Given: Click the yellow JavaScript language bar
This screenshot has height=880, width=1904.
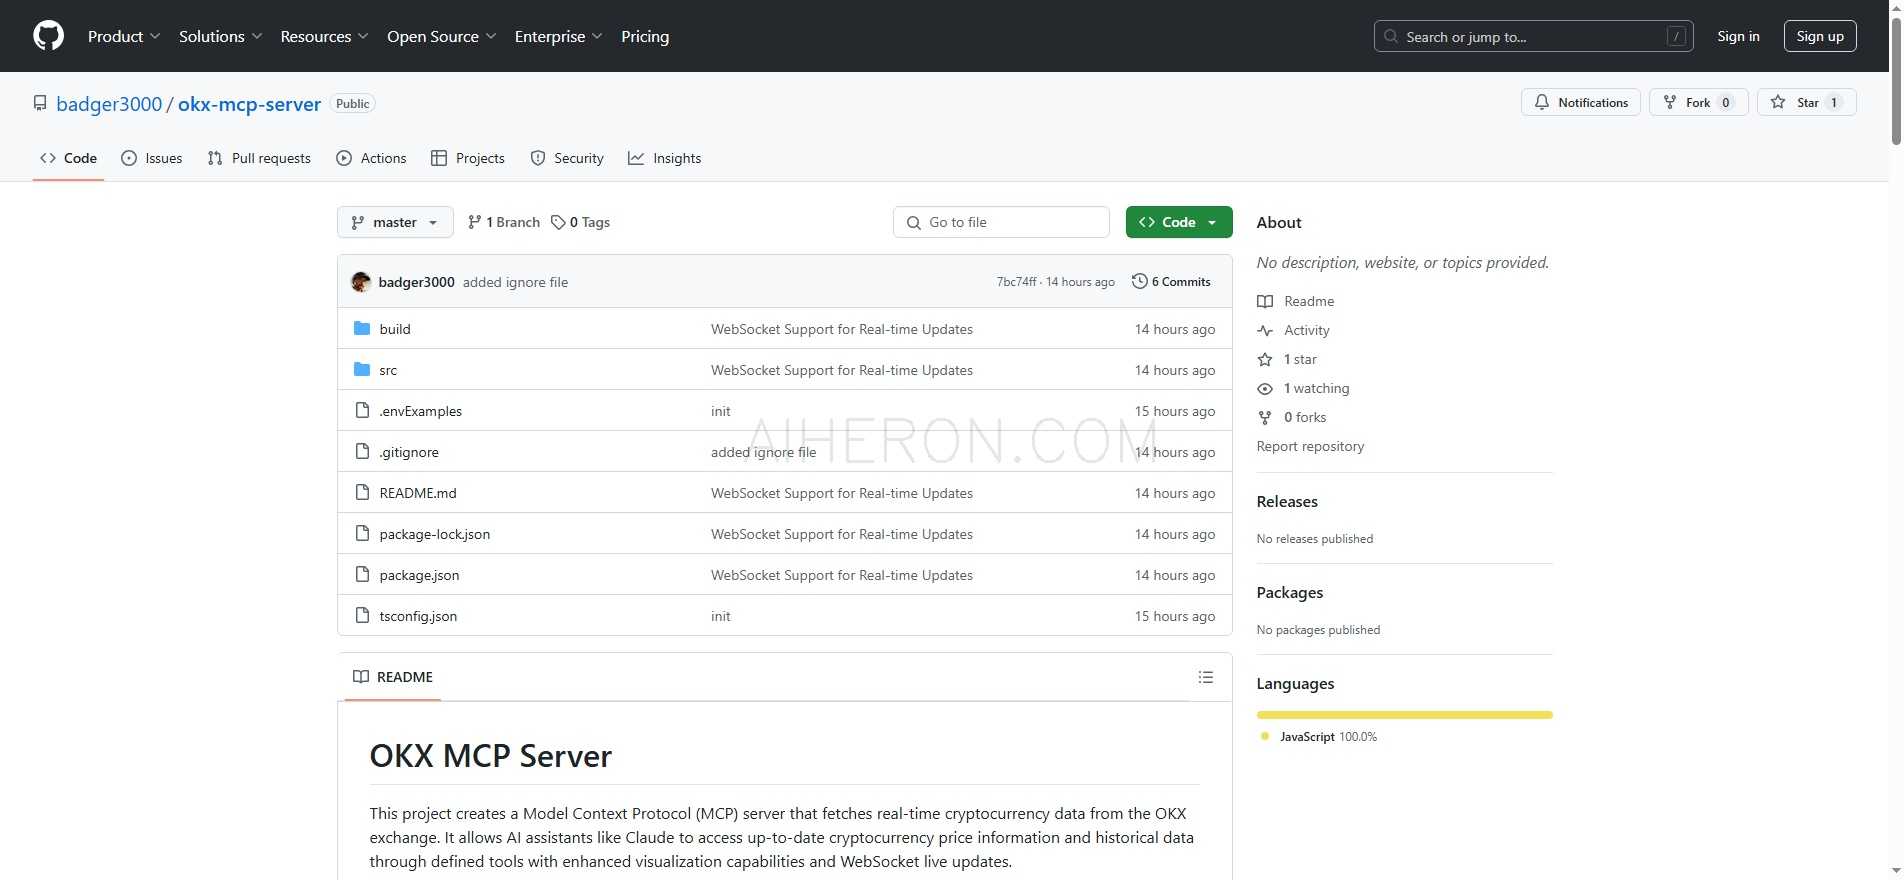Looking at the screenshot, I should pyautogui.click(x=1404, y=715).
